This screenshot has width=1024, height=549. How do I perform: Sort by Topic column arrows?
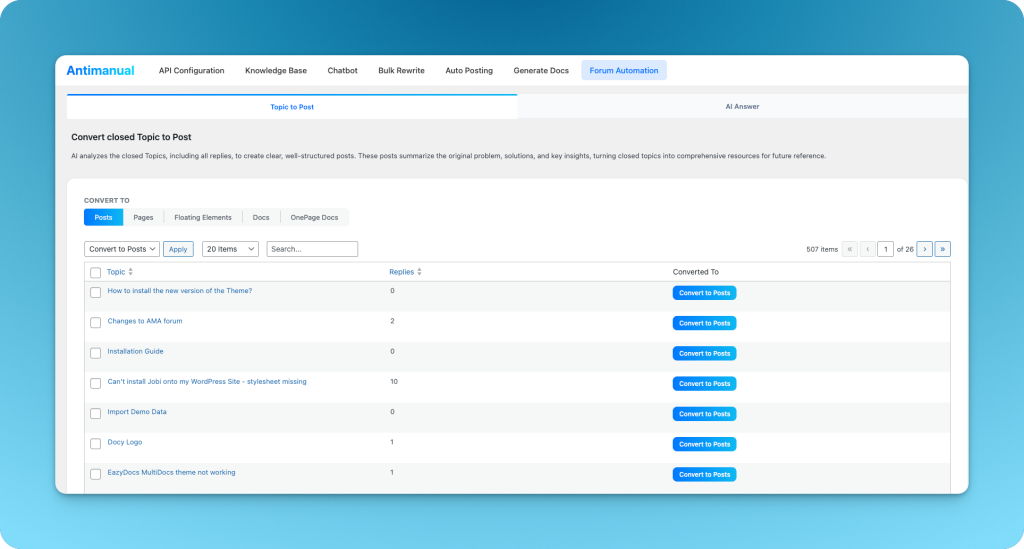131,272
